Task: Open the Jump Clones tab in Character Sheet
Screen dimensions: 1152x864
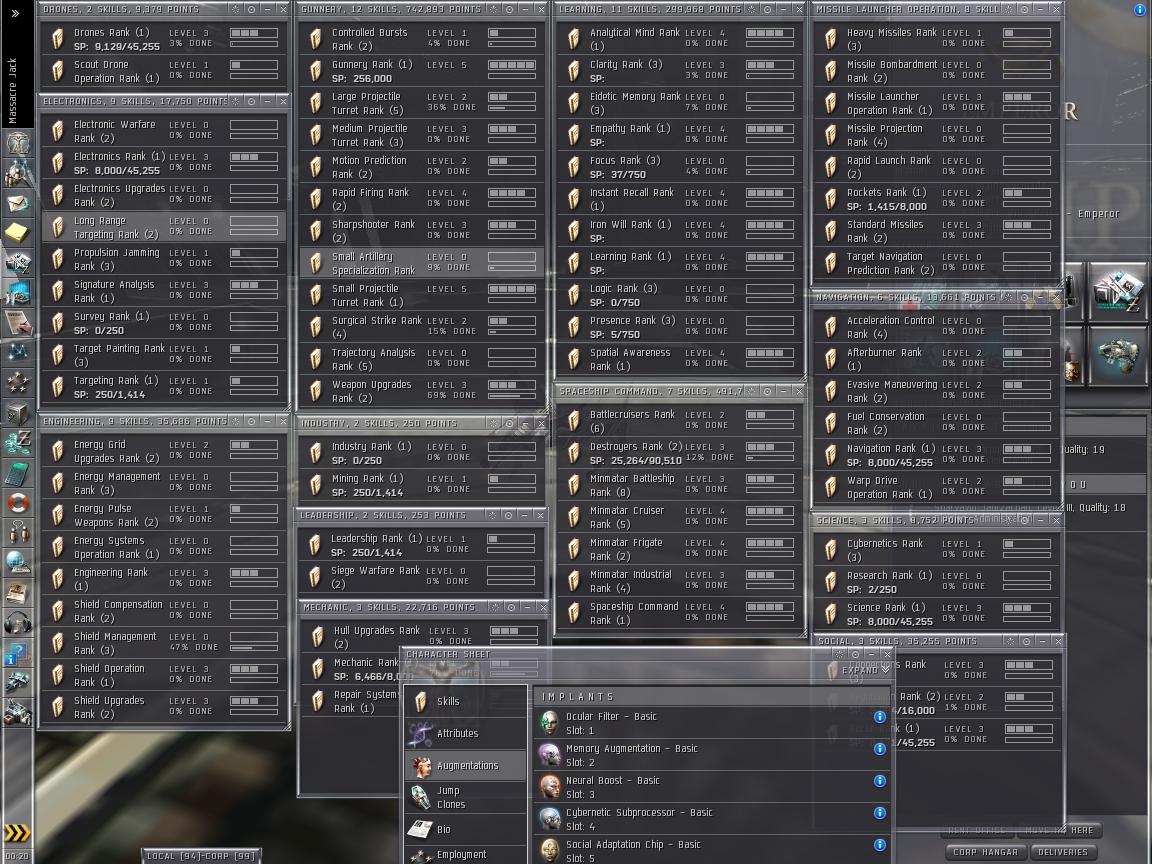Action: click(x=465, y=797)
